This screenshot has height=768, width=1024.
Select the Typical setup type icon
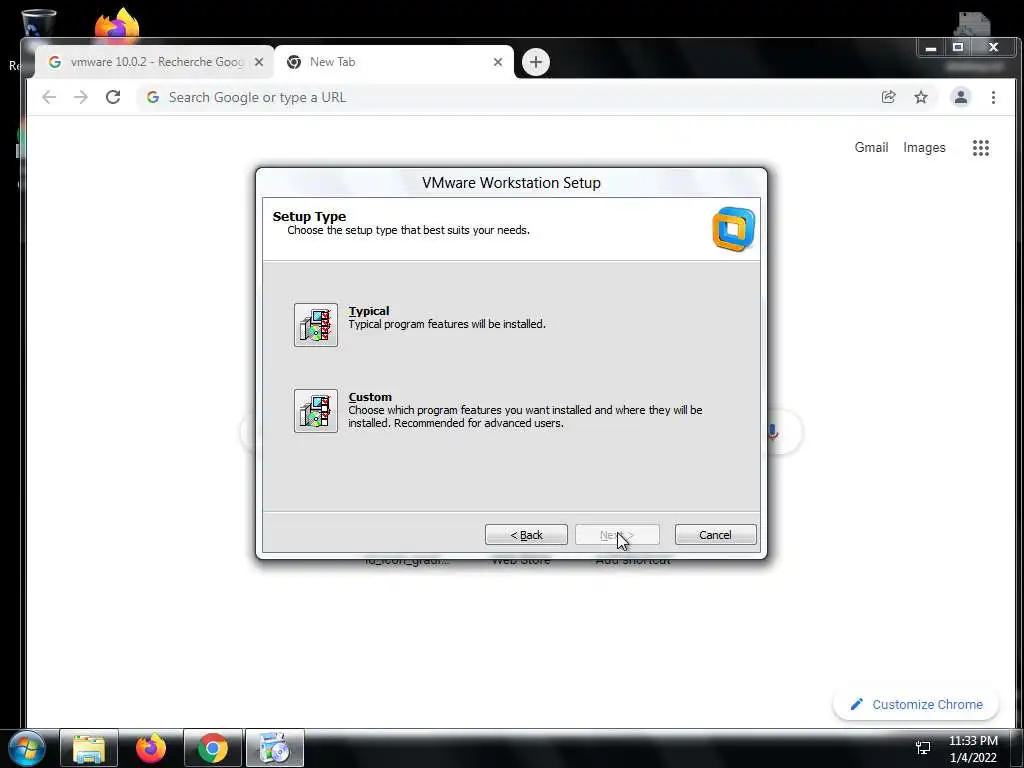pyautogui.click(x=315, y=325)
